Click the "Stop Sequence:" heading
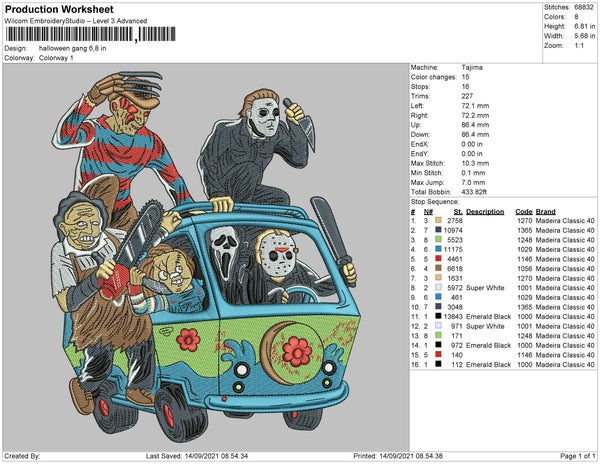Viewport: 600px width, 464px height. [435, 202]
